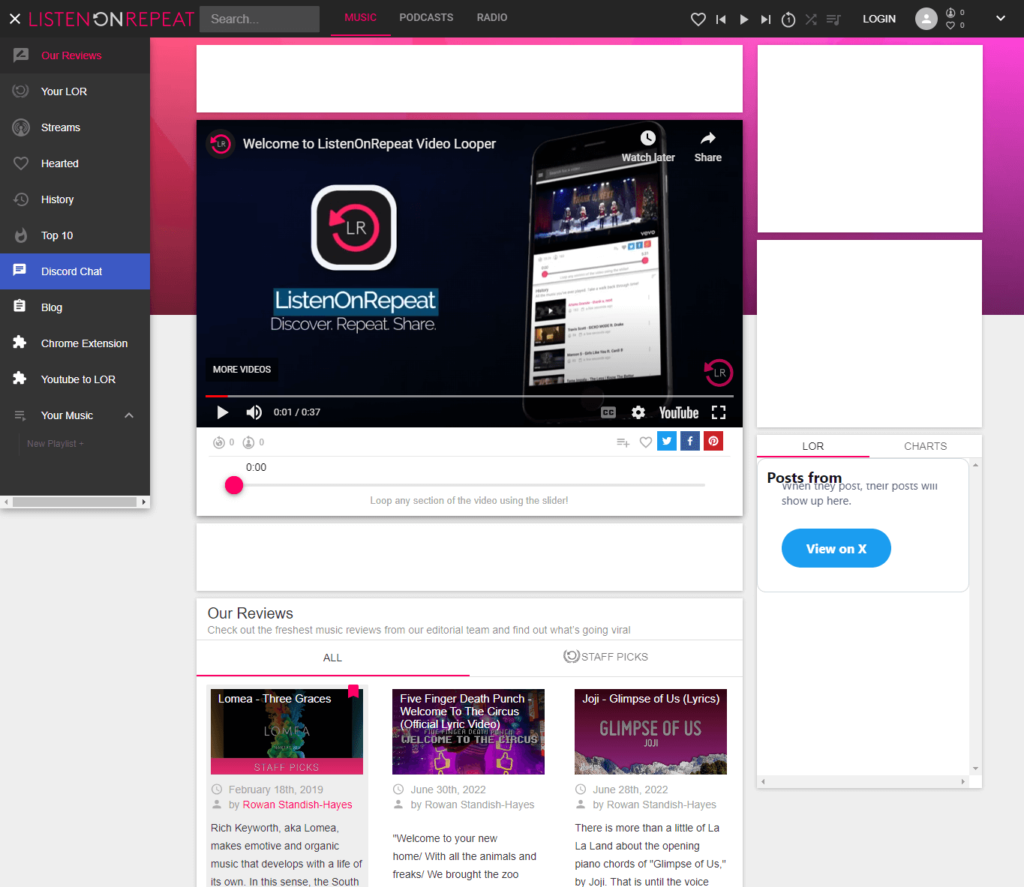
Task: Open the user avatar profile
Action: pyautogui.click(x=926, y=19)
